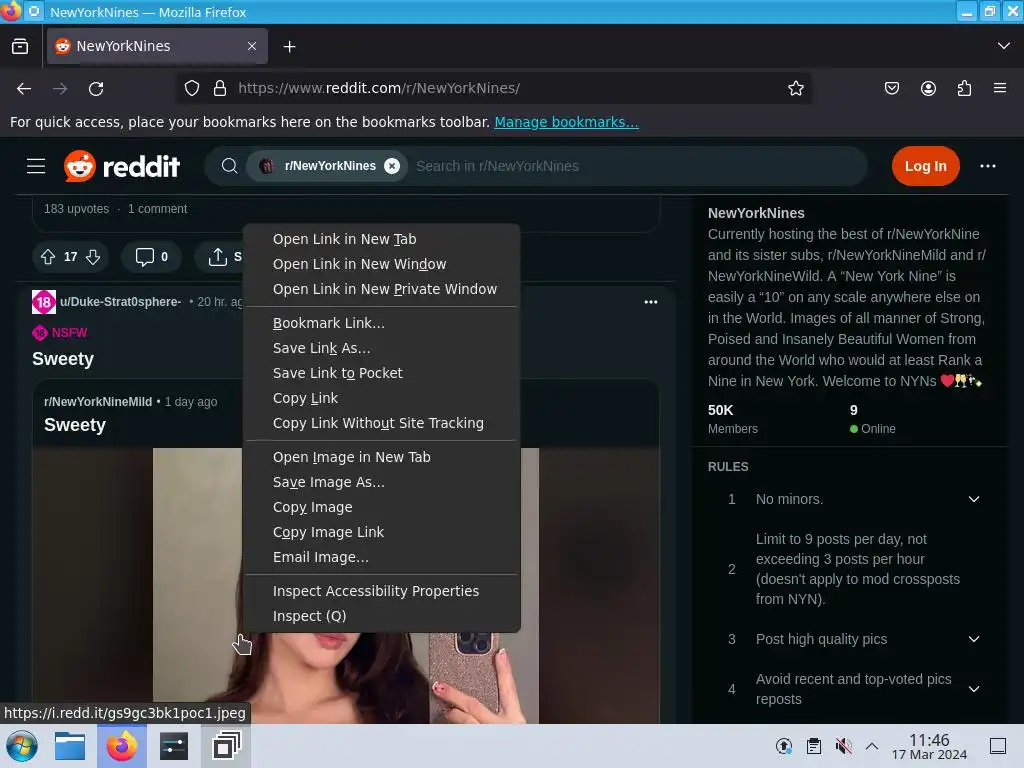
Task: Share the post via the share icon
Action: pyautogui.click(x=217, y=257)
